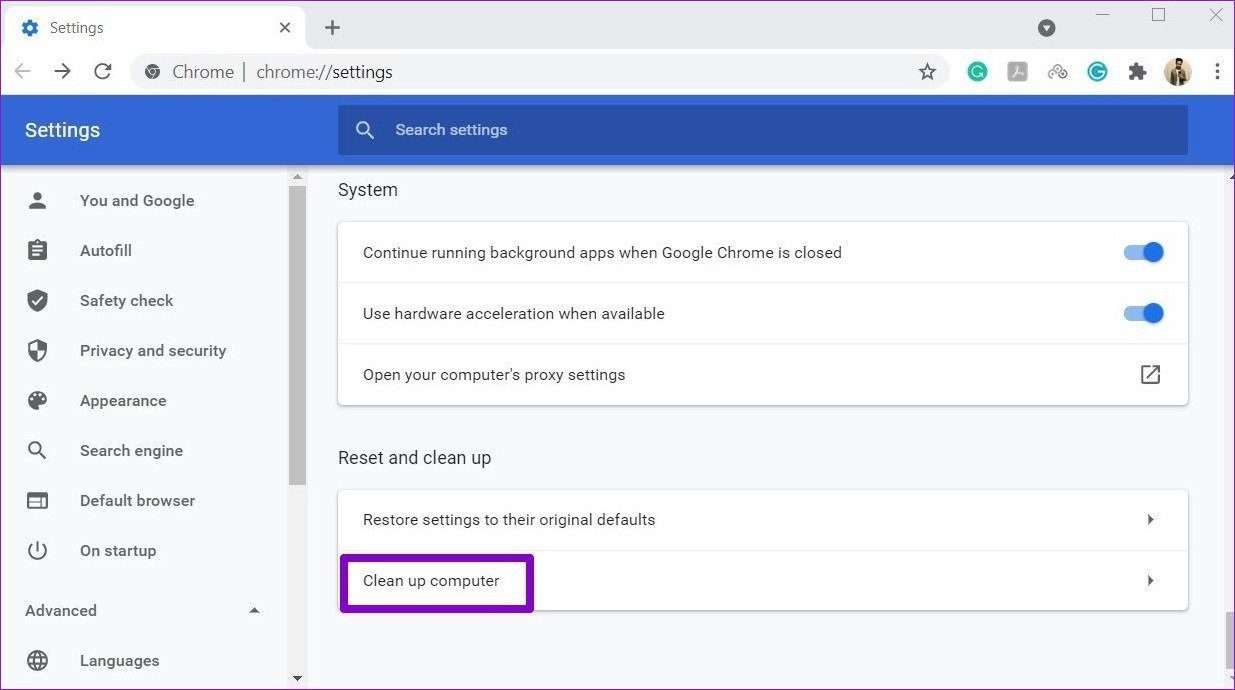This screenshot has height=690, width=1235.
Task: Click the sidebar scrollbar thumb
Action: pos(297,335)
